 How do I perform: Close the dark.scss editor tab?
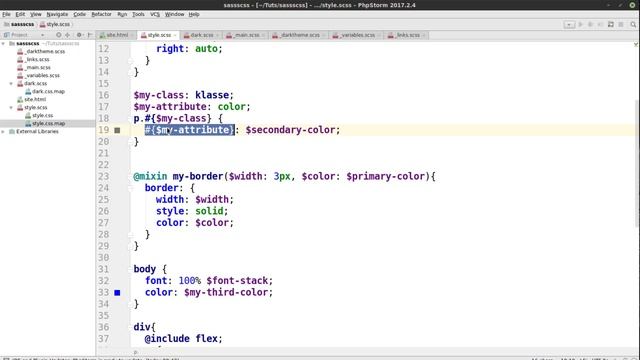(218, 36)
